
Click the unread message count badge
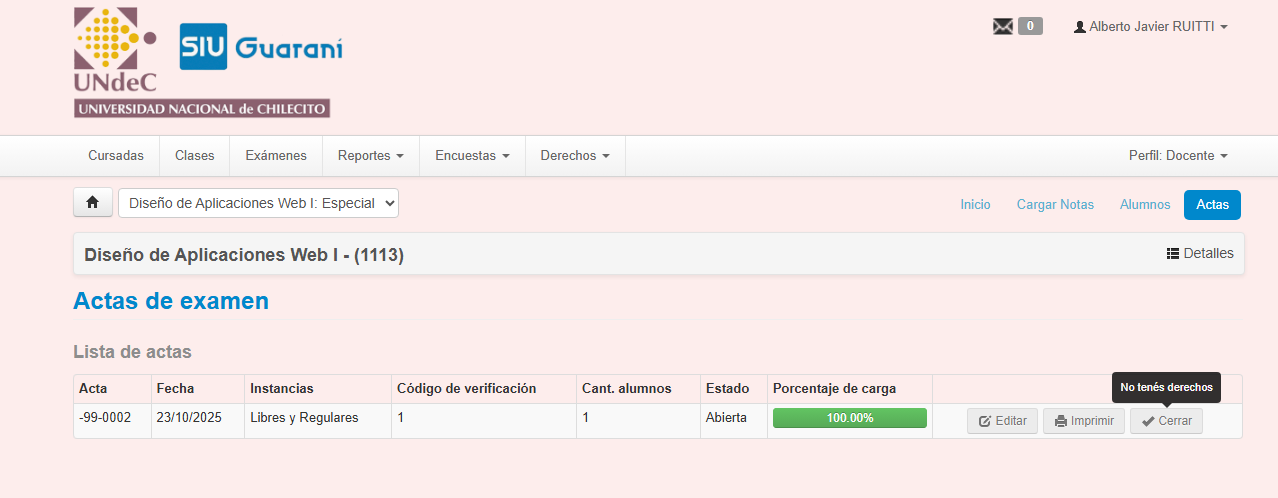click(x=1030, y=27)
